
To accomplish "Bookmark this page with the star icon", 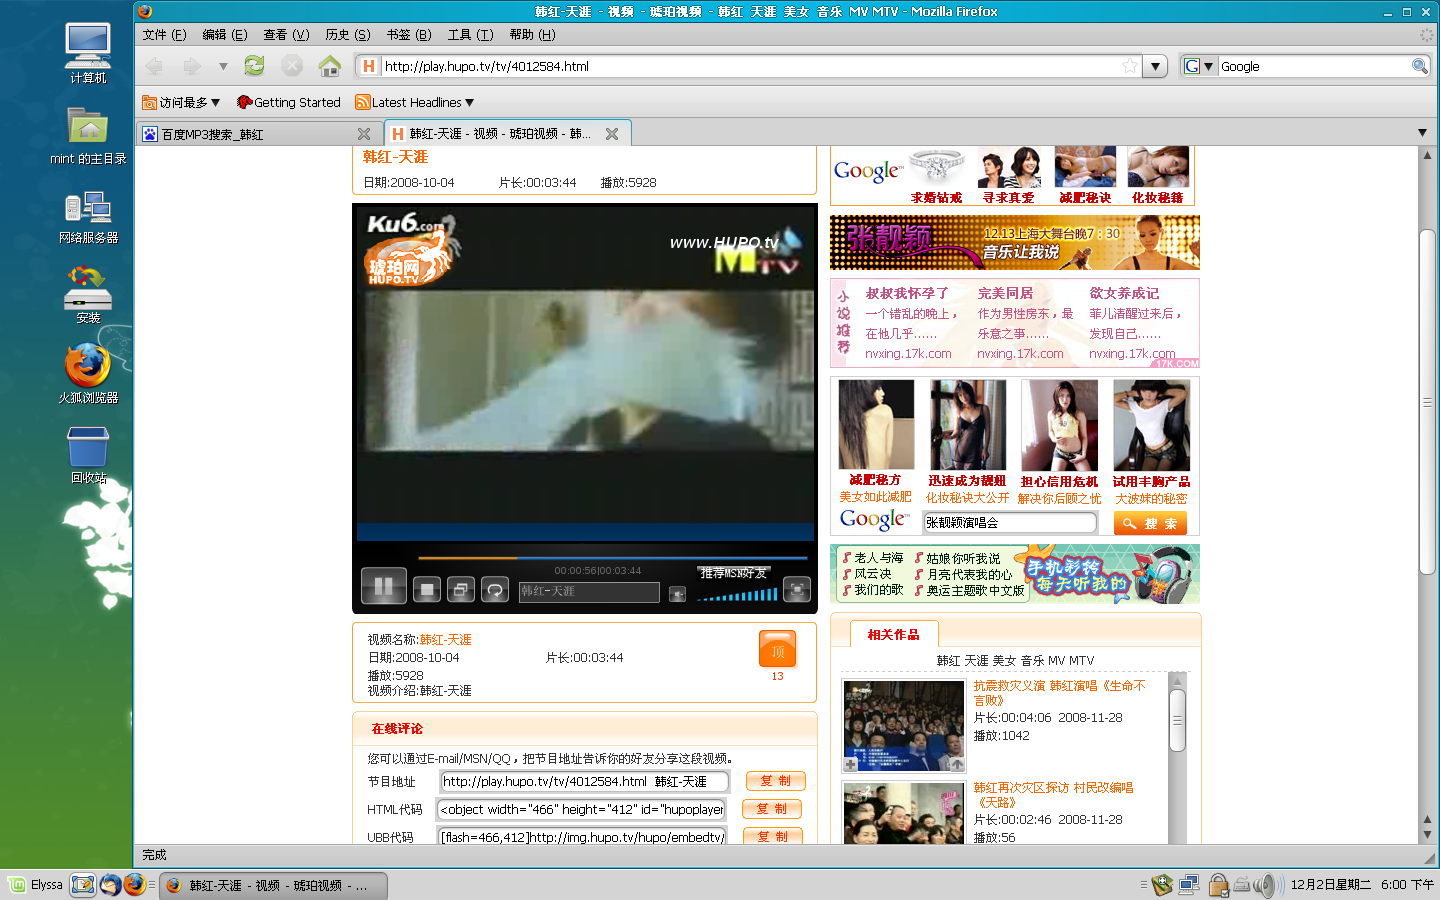I will (1130, 66).
